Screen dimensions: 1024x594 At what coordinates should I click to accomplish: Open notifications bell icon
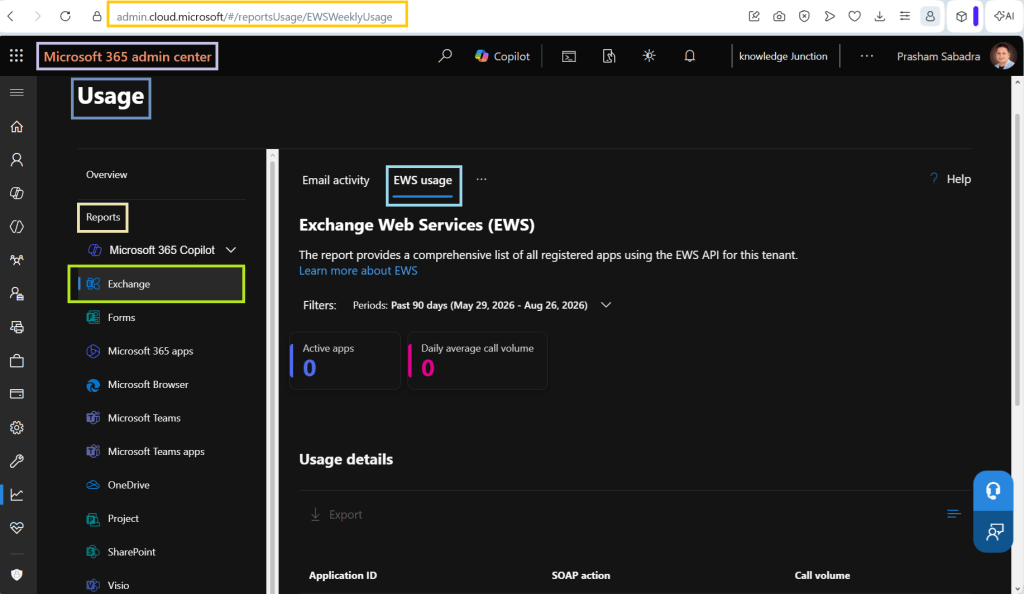click(x=690, y=56)
